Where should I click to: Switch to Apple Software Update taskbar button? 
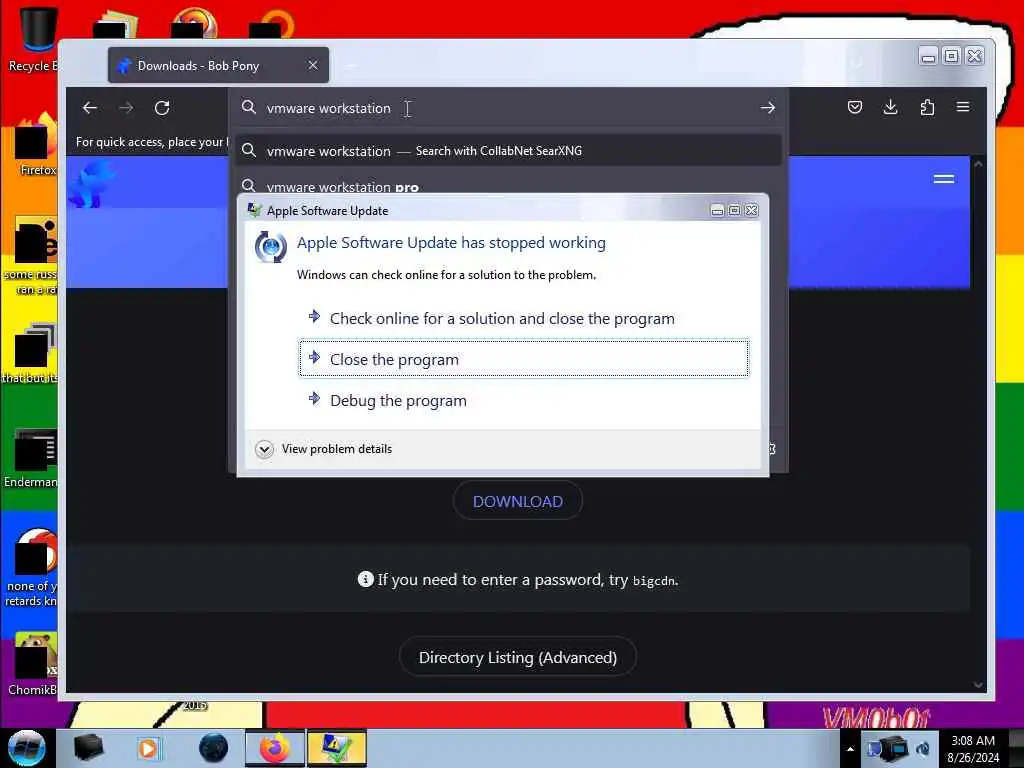[x=336, y=748]
